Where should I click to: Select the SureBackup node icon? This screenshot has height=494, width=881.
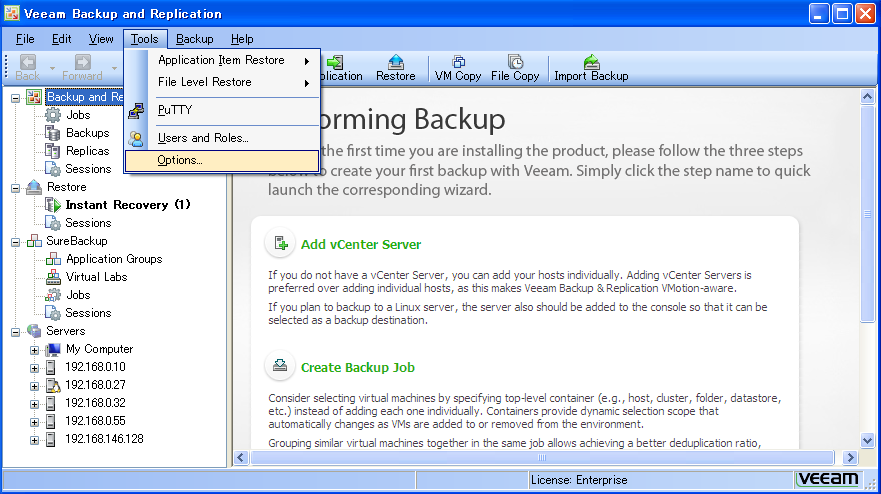pos(34,241)
